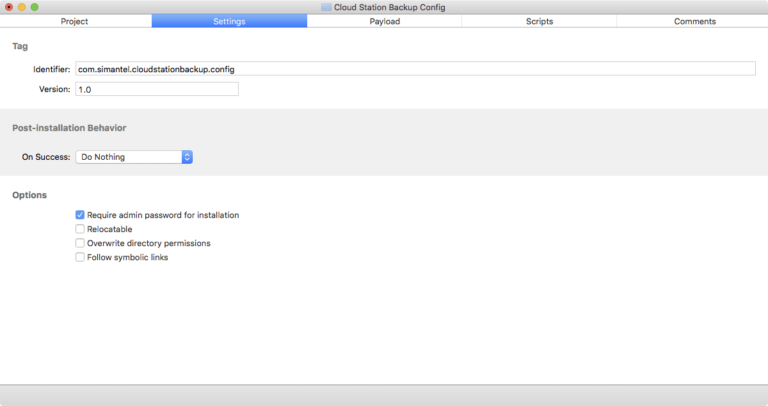
Task: Click the Post-installation Behavior heading
Action: coord(69,128)
